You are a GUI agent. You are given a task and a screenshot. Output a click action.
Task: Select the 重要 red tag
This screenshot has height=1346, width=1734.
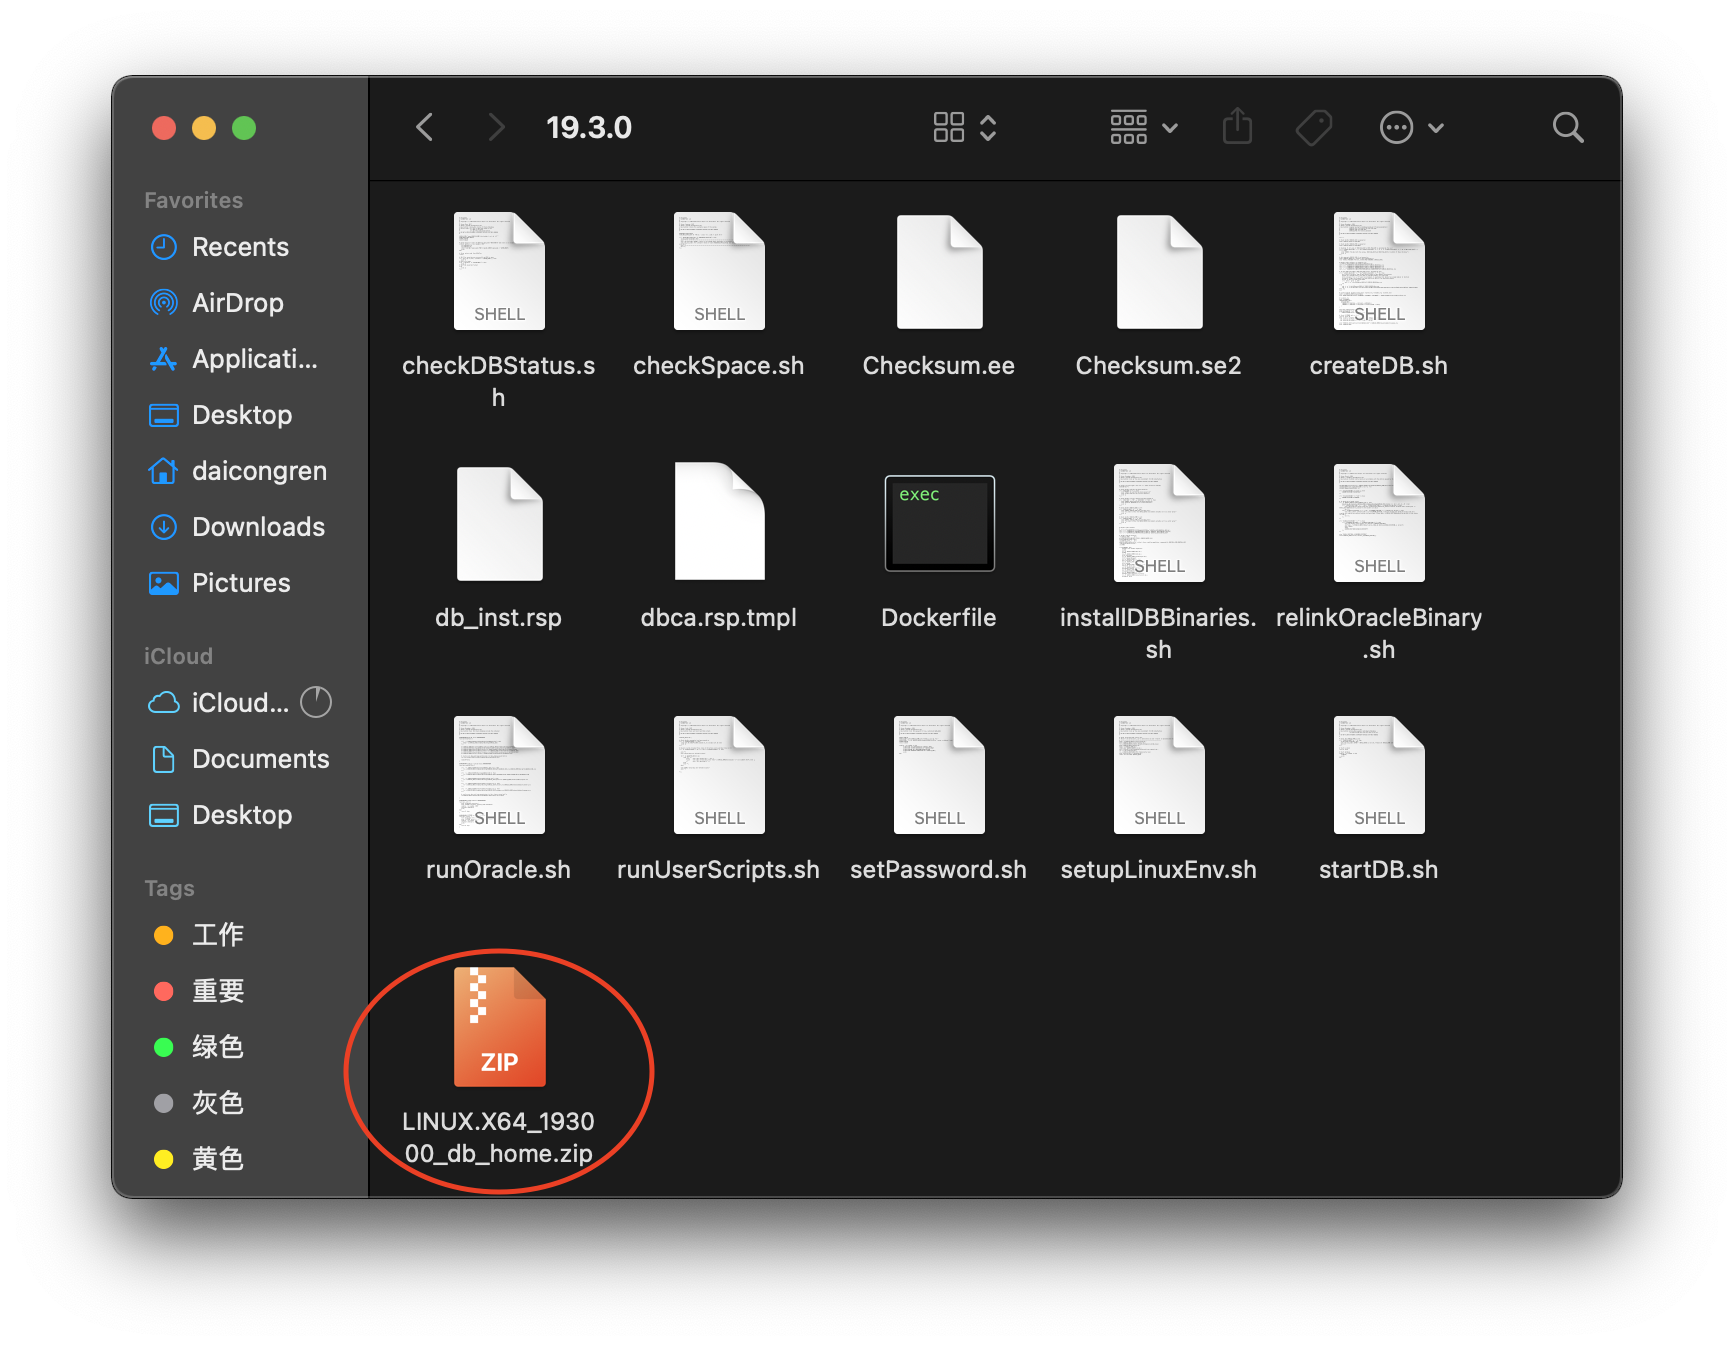tap(217, 991)
